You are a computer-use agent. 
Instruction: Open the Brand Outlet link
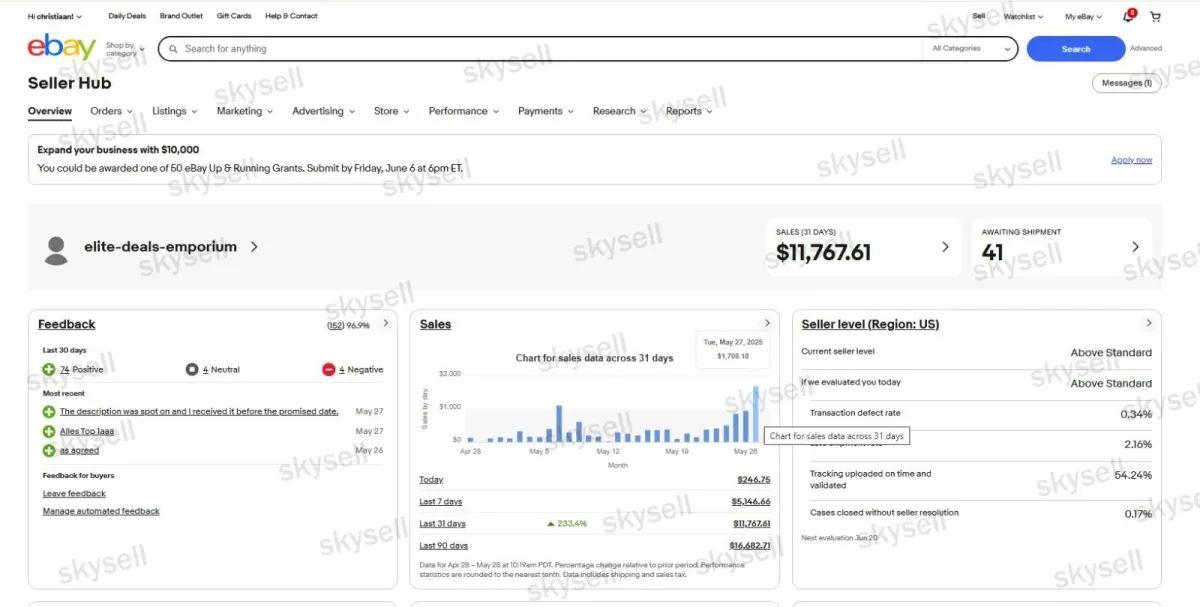181,16
